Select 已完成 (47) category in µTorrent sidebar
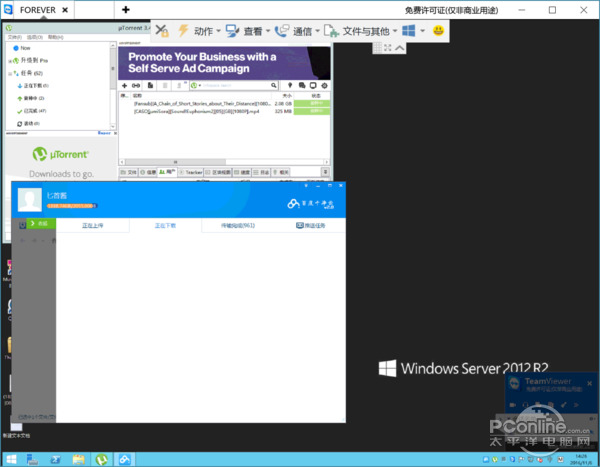600x467 pixels. 32,111
